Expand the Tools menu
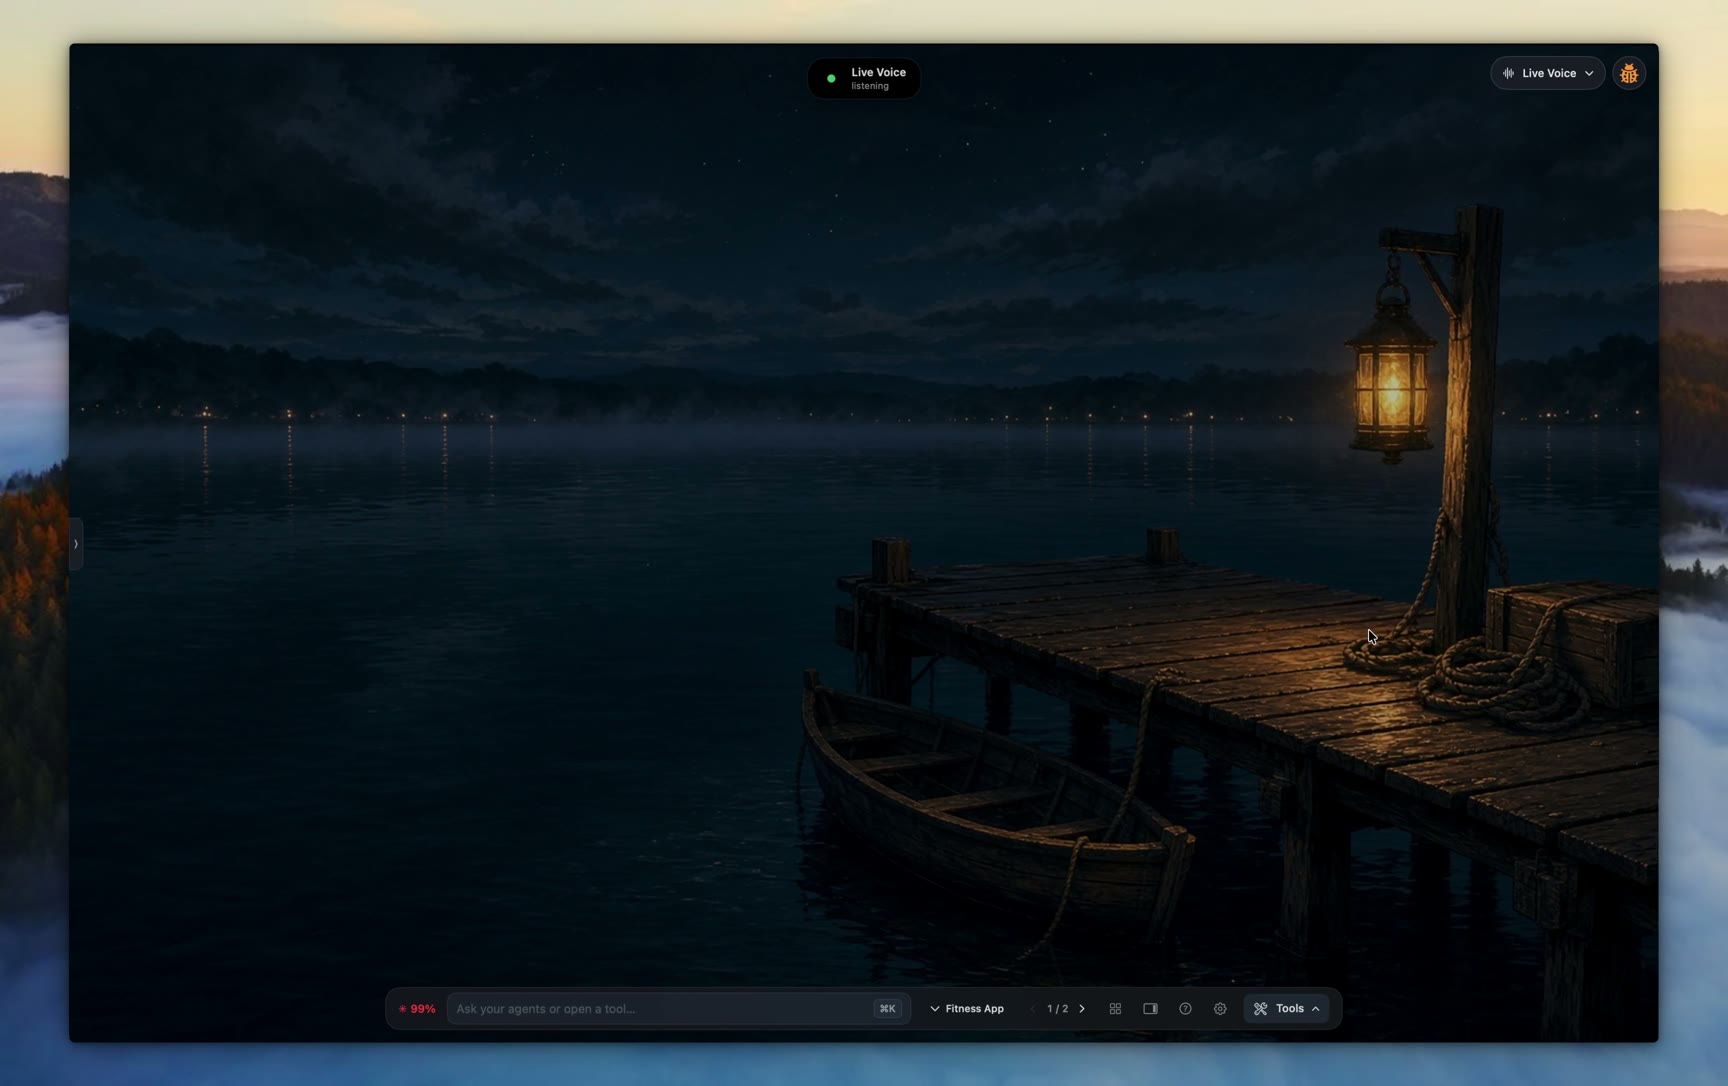The image size is (1728, 1086). 1287,1009
